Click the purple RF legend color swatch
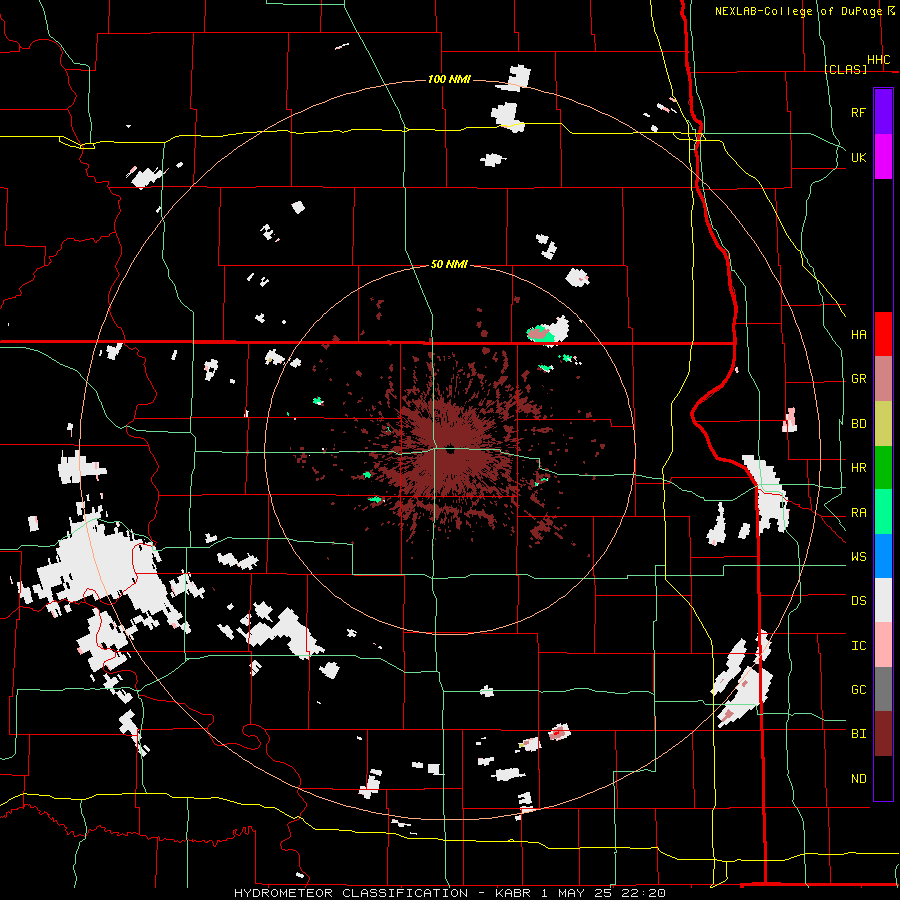This screenshot has height=900, width=900. point(883,112)
